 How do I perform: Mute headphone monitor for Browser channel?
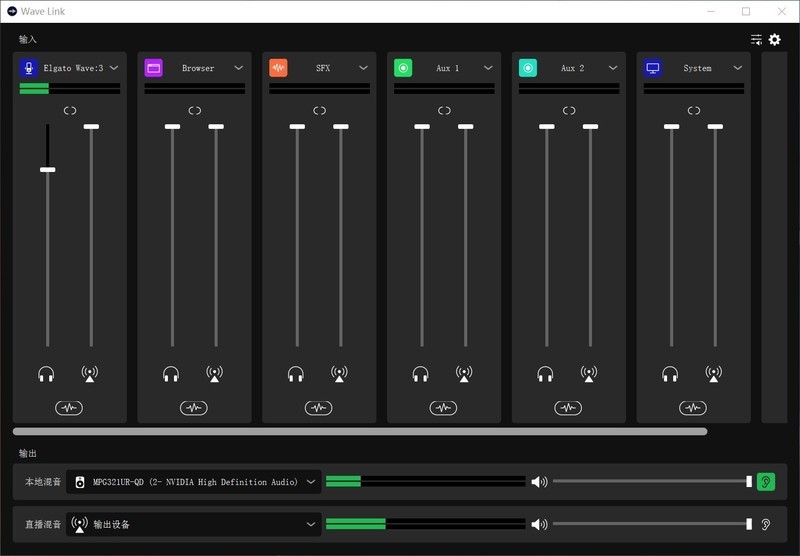[x=171, y=375]
